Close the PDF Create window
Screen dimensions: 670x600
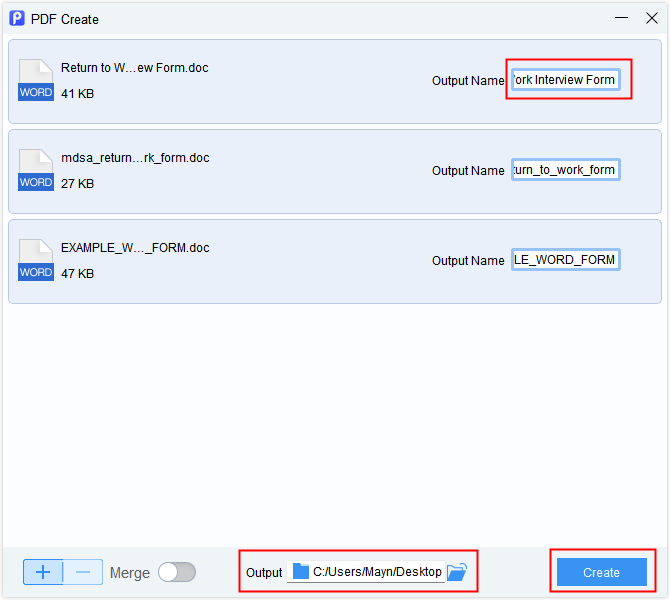tap(652, 18)
